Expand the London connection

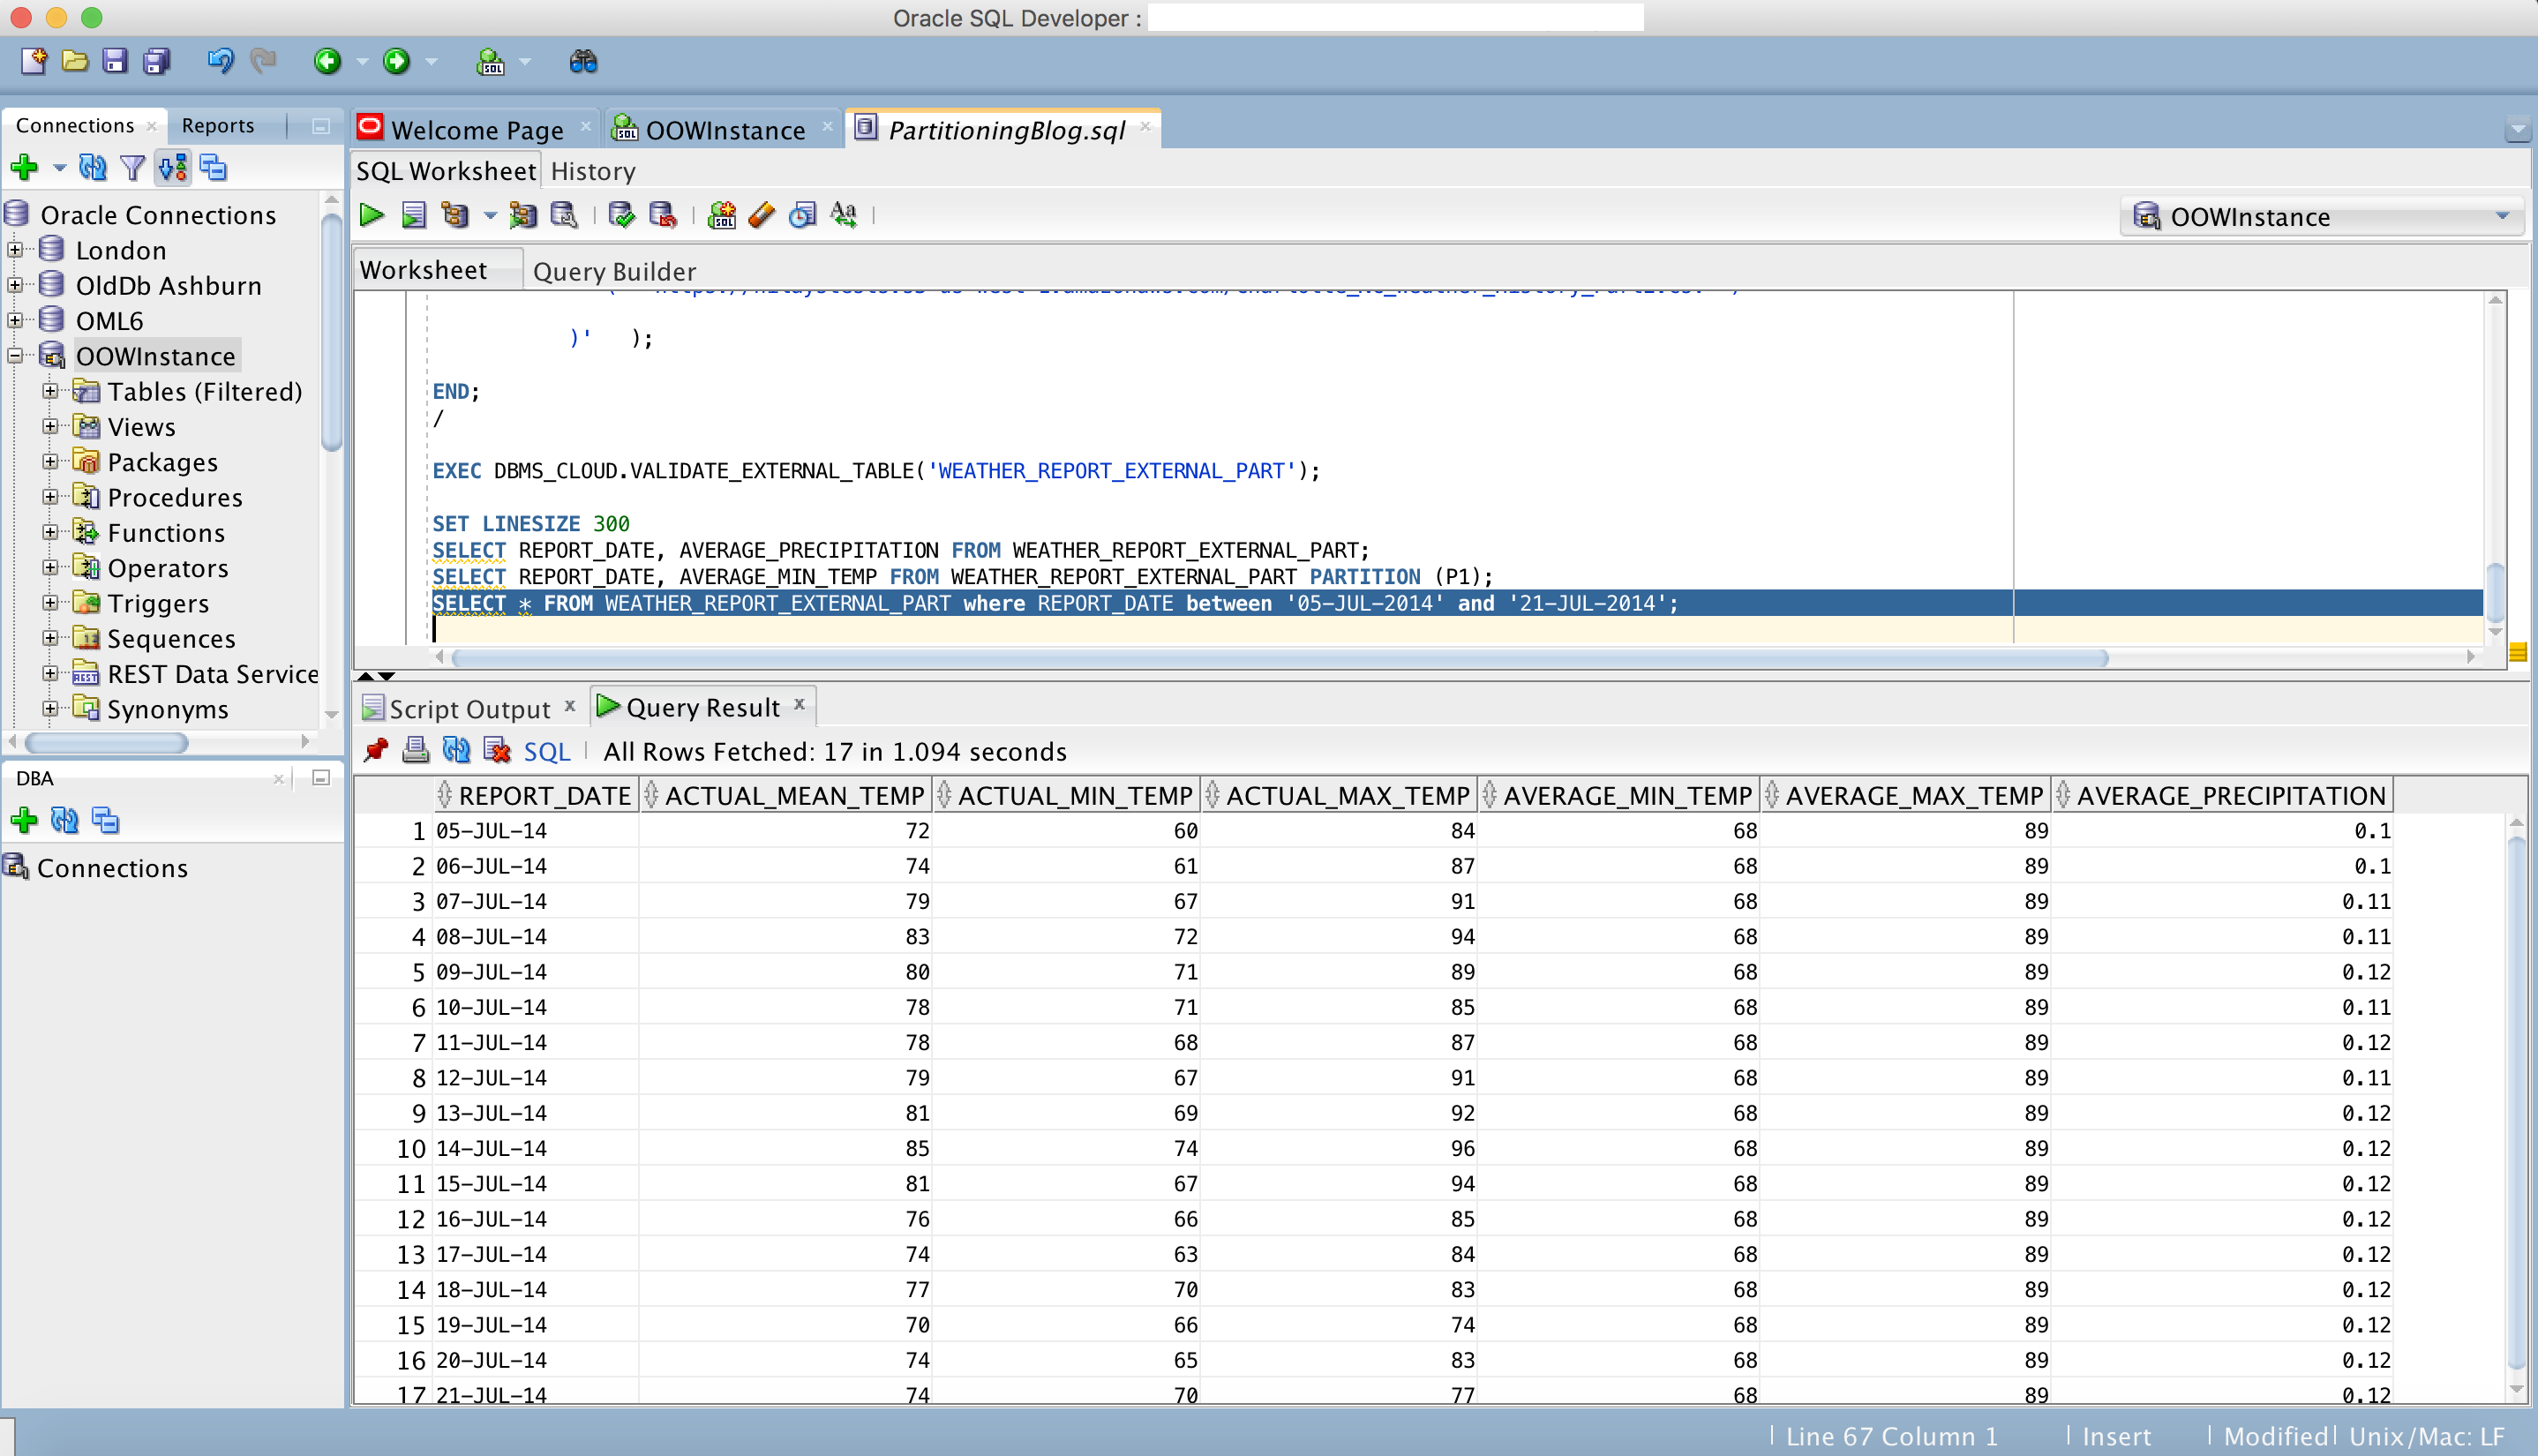(x=15, y=250)
